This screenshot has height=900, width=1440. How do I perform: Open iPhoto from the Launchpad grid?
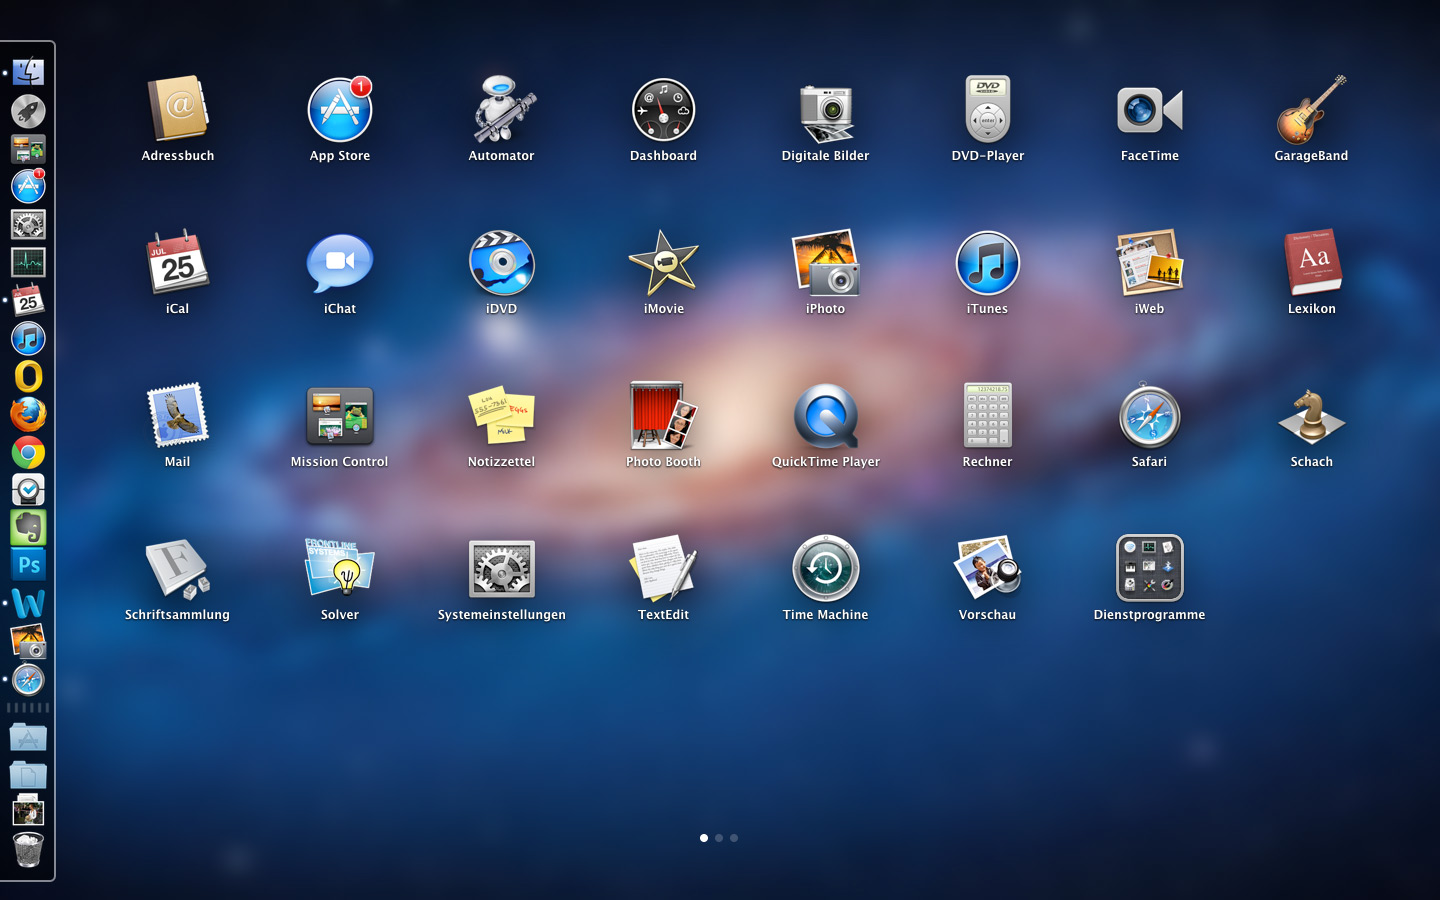826,262
